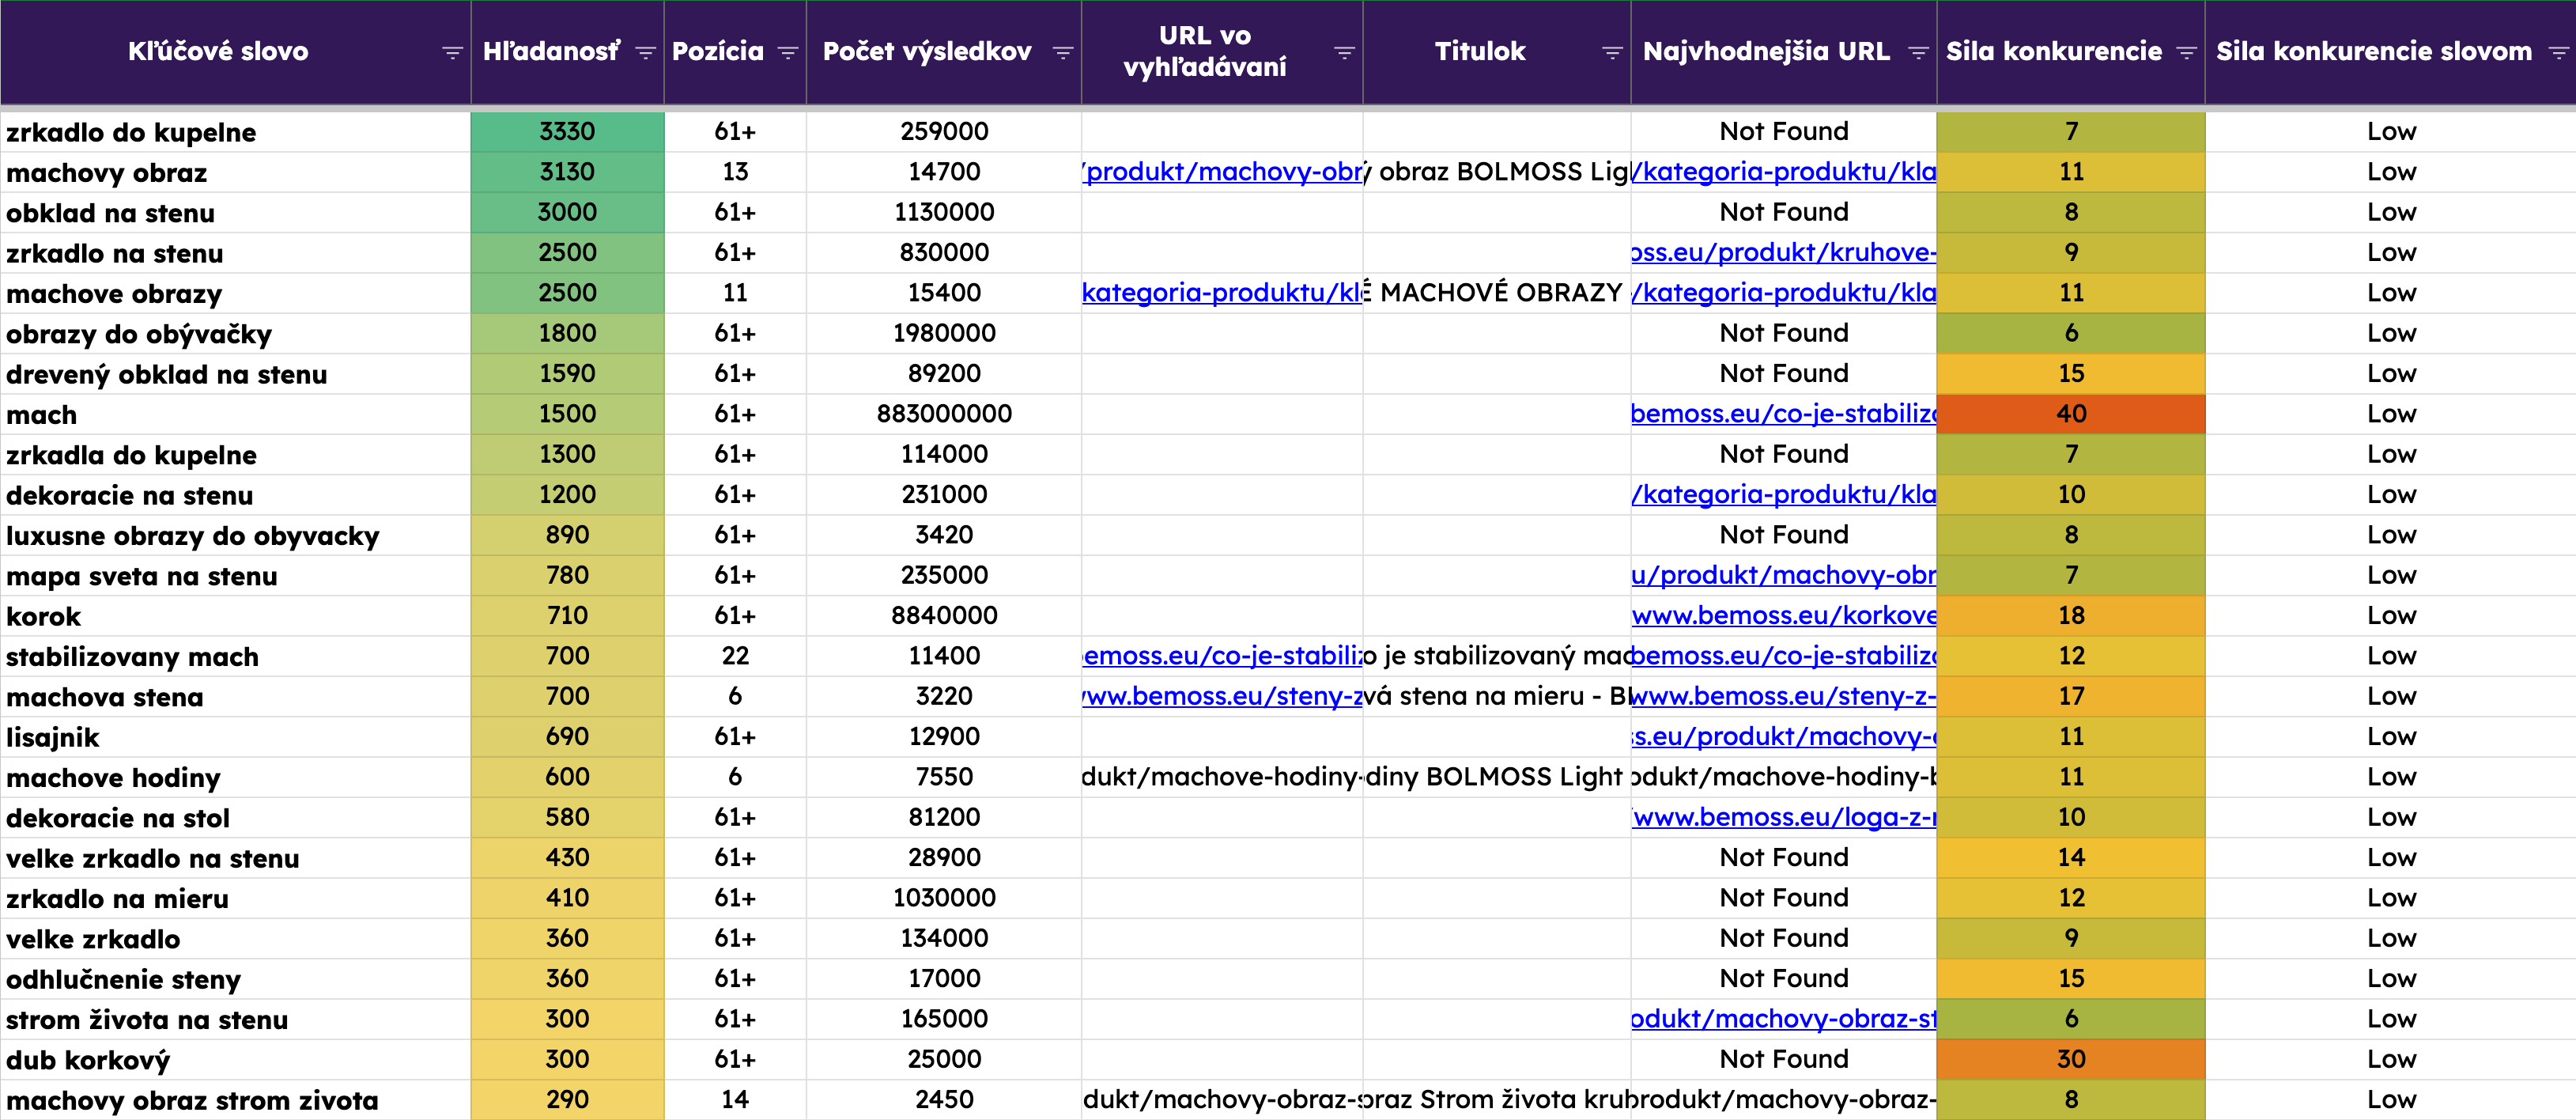Screen dimensions: 2576x1120
Task: Click 'Not Found' in zrkadlo do kupelne row
Action: click(x=1784, y=132)
